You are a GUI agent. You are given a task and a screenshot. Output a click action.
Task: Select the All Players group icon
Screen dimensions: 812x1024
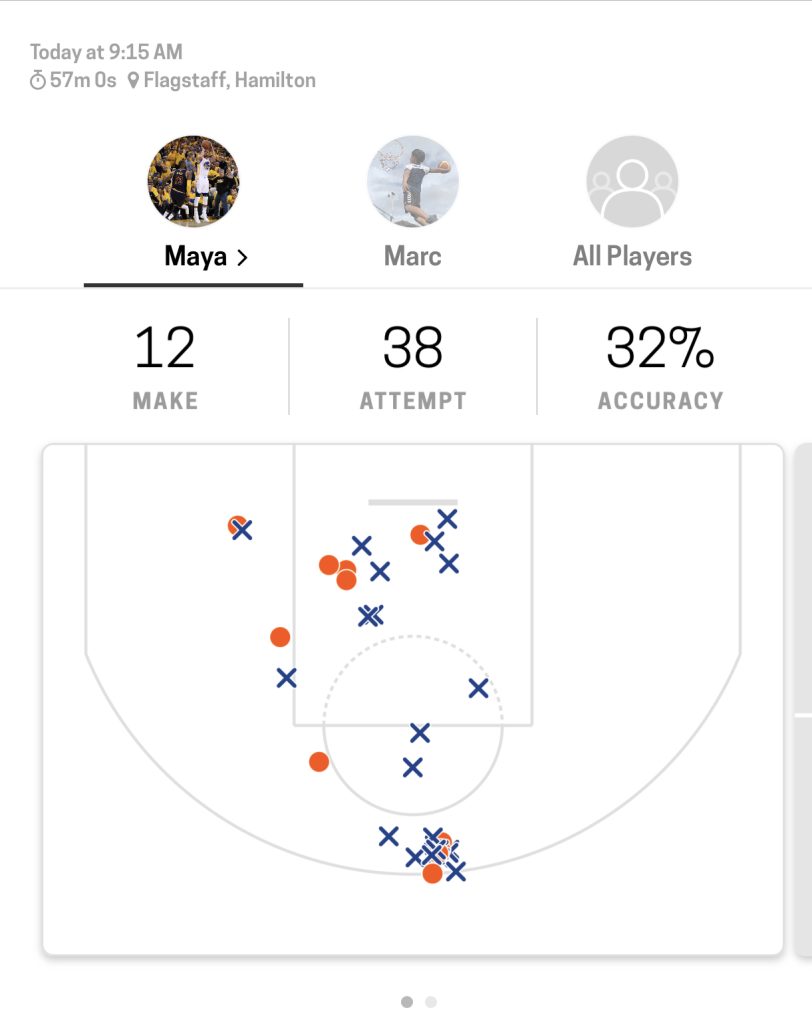[x=631, y=182]
